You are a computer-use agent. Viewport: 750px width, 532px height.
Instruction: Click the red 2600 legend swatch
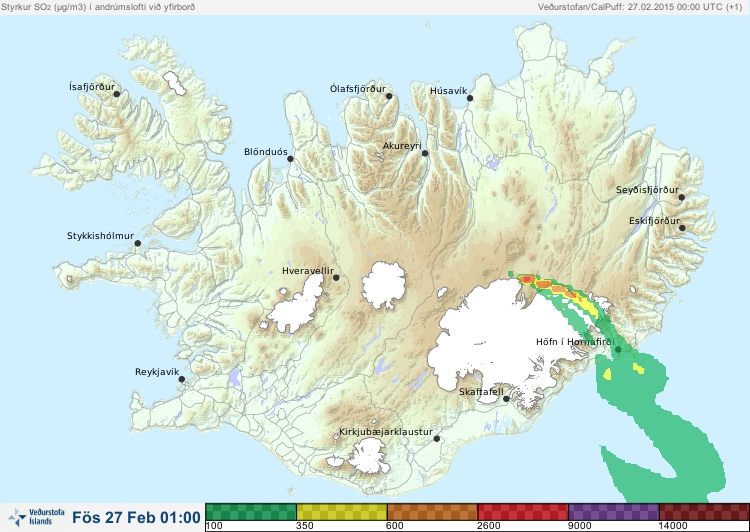[523, 512]
